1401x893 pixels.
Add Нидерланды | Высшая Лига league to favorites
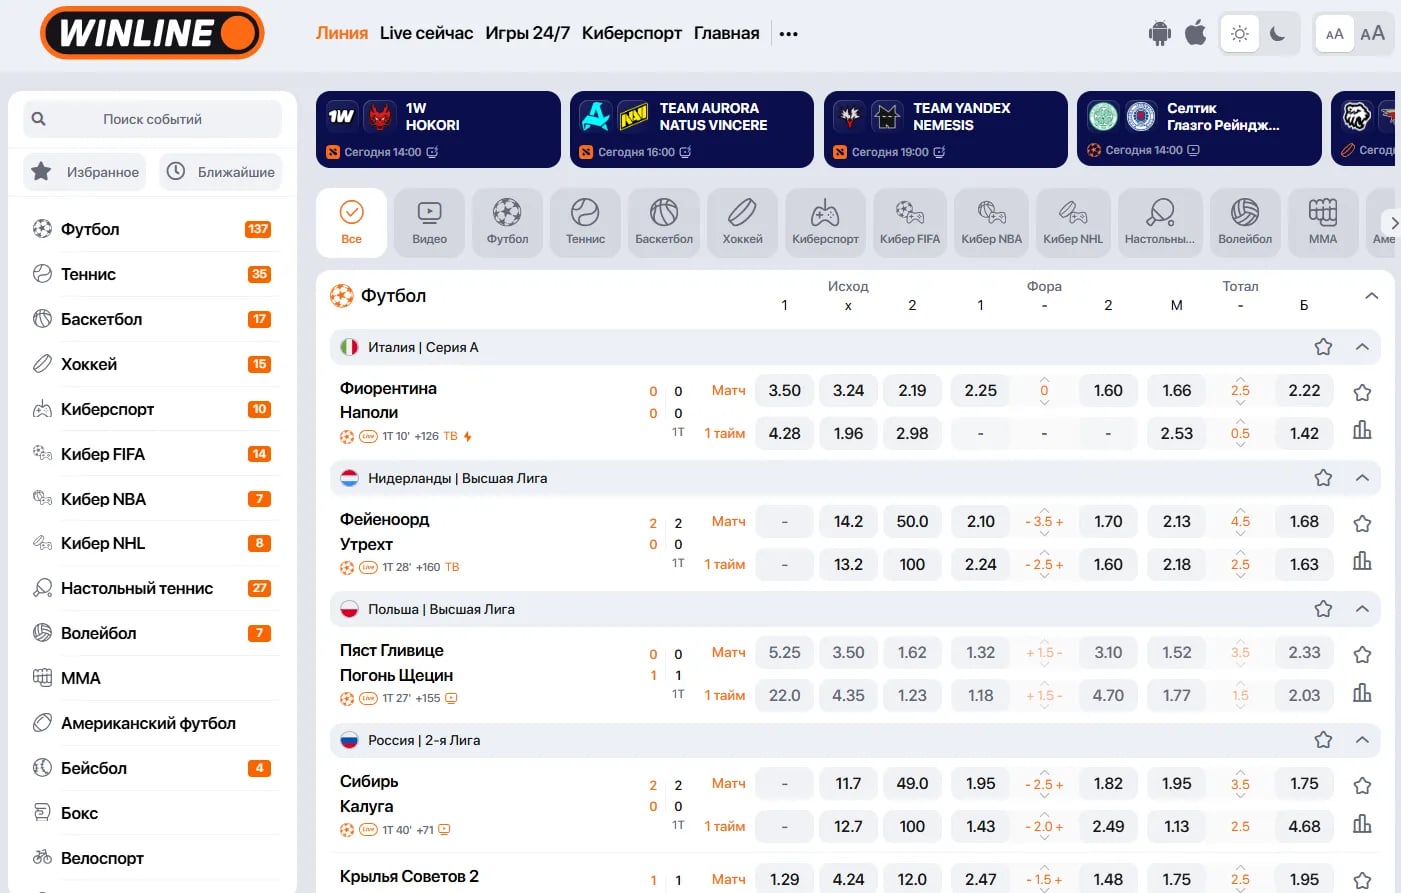pos(1323,478)
